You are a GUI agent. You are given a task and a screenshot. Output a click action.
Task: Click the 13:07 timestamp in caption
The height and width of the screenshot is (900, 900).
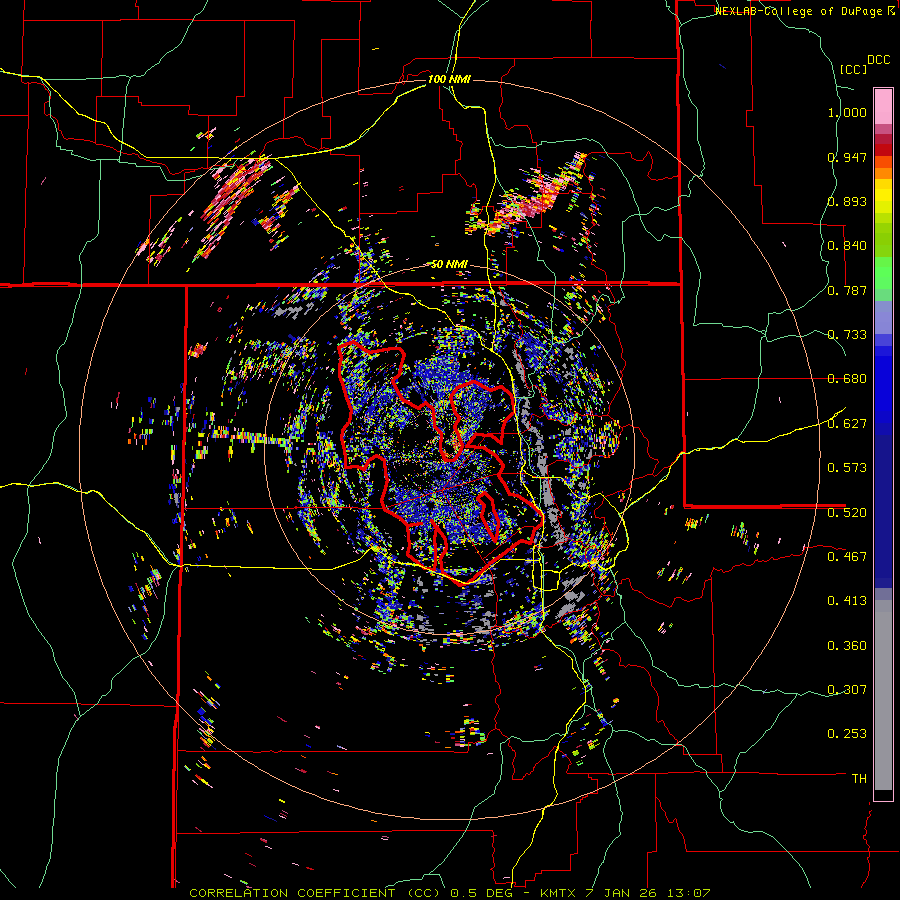pos(688,893)
